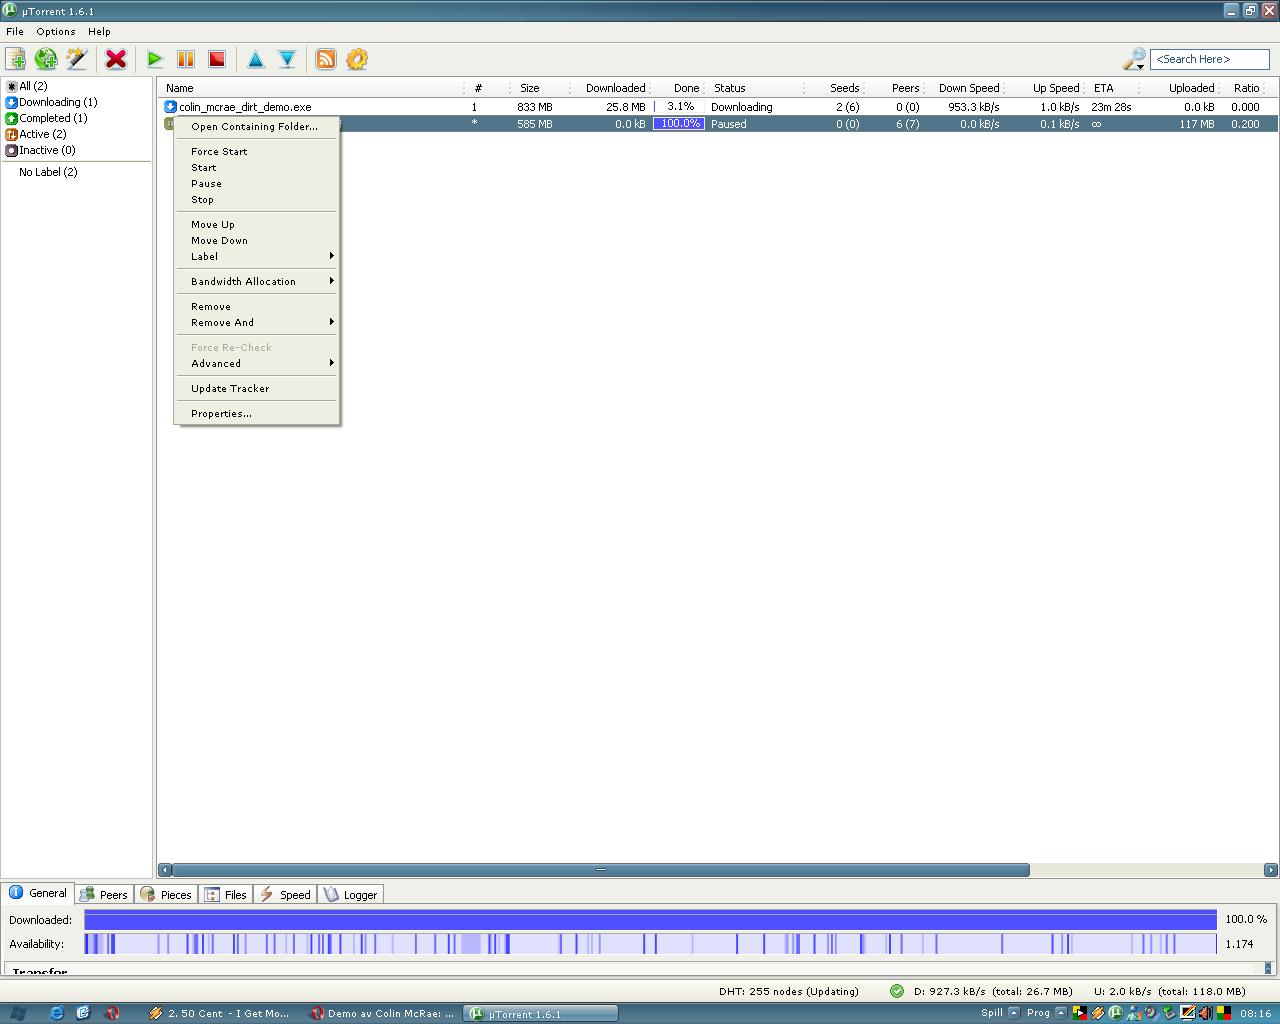Screen dimensions: 1280x1024
Task: Choose Force Start in the context menu
Action: [257, 151]
